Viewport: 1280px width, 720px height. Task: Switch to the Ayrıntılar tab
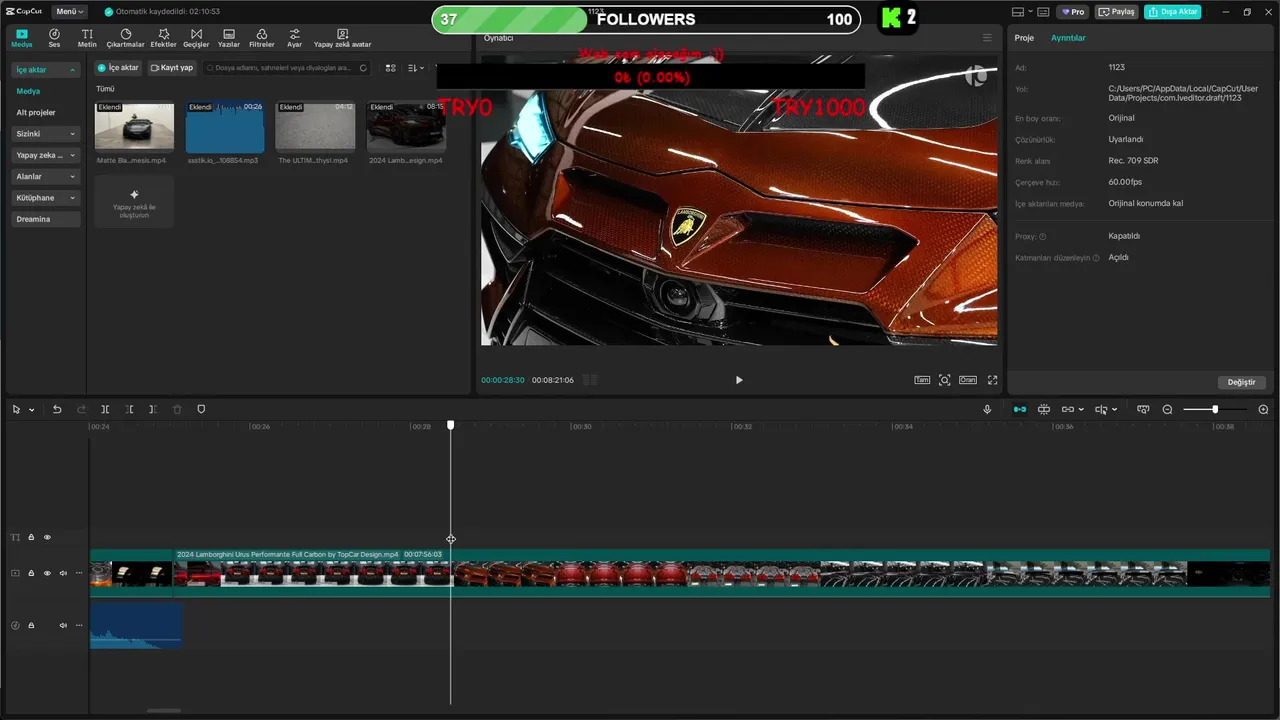[1068, 38]
